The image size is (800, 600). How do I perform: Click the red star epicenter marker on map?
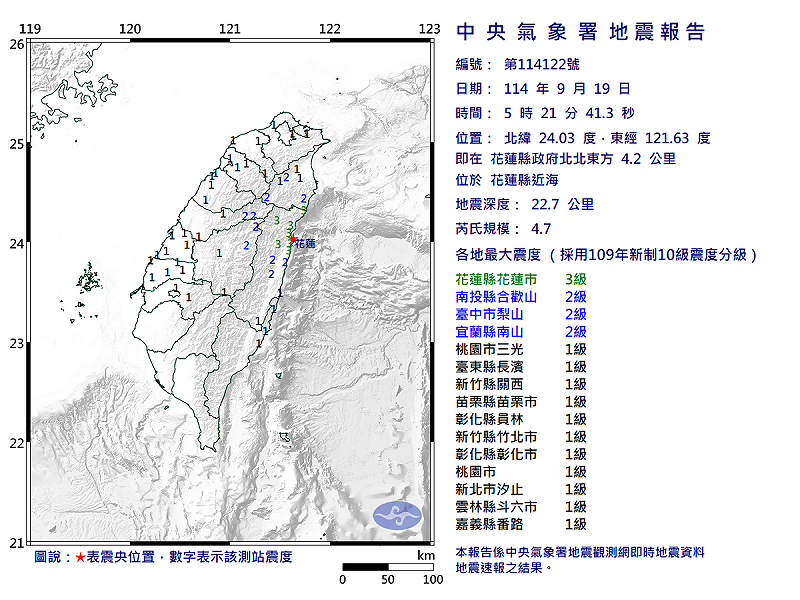[292, 240]
